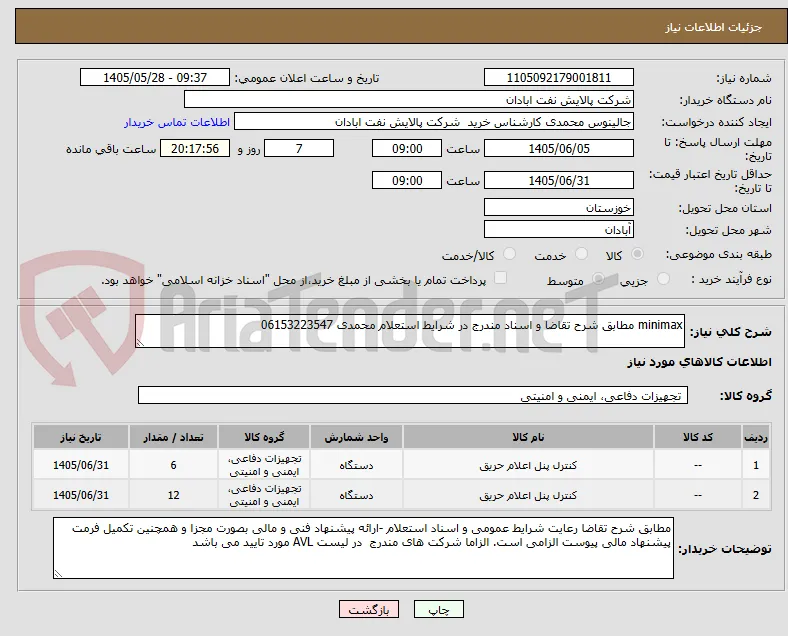Select the جزیی purchase type radio
The image size is (788, 636).
click(663, 279)
